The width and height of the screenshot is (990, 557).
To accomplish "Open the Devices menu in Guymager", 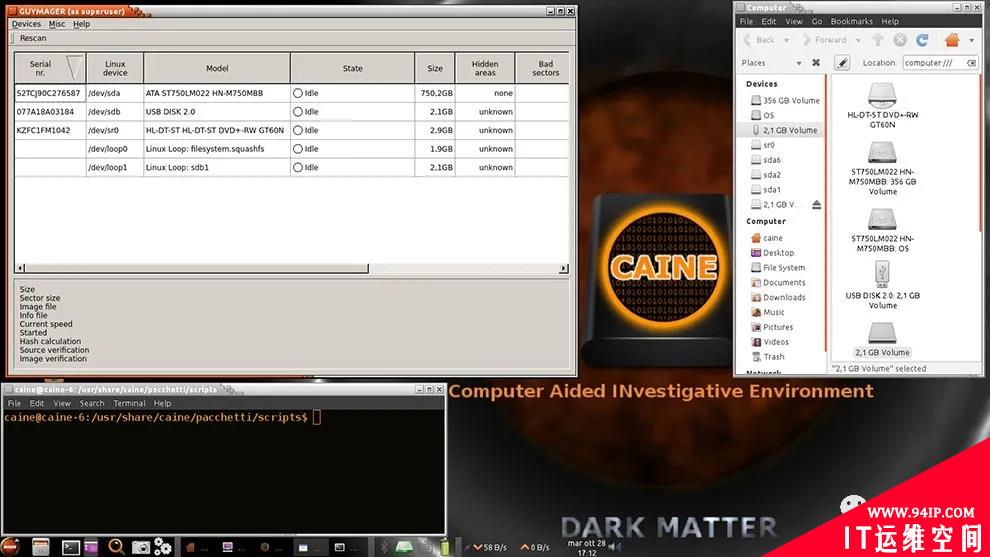I will click(x=26, y=24).
